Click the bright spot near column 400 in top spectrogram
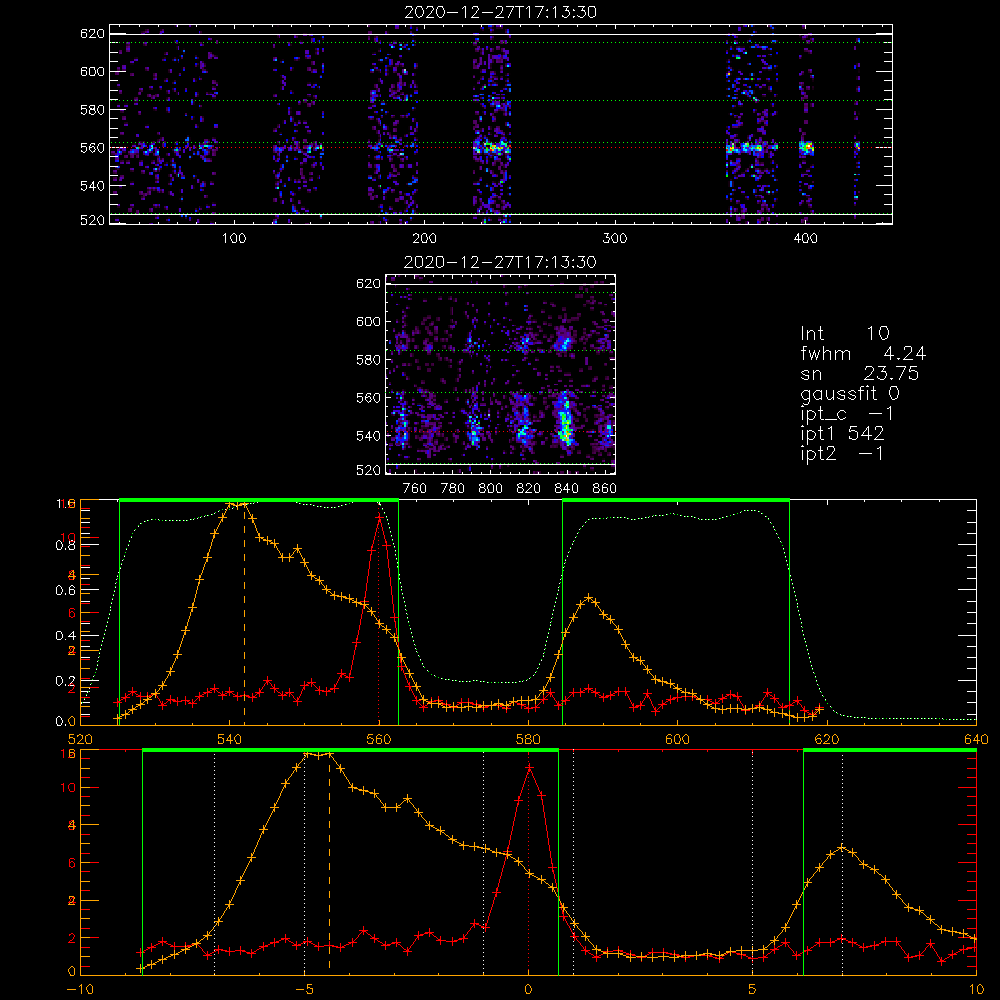This screenshot has width=1000, height=1000. (x=807, y=148)
